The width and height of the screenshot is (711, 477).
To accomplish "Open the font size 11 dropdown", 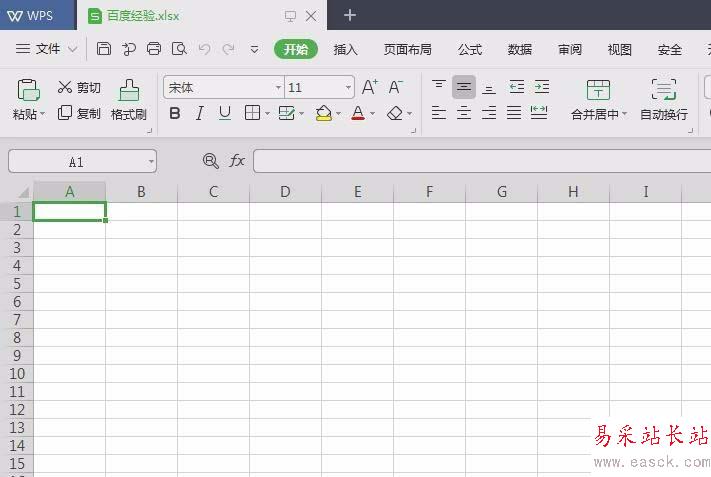I will (348, 87).
